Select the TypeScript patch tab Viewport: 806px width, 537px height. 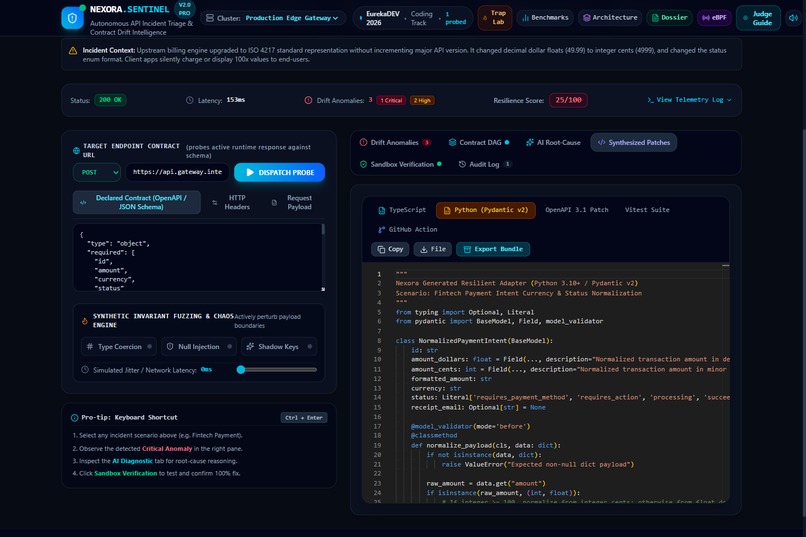402,210
